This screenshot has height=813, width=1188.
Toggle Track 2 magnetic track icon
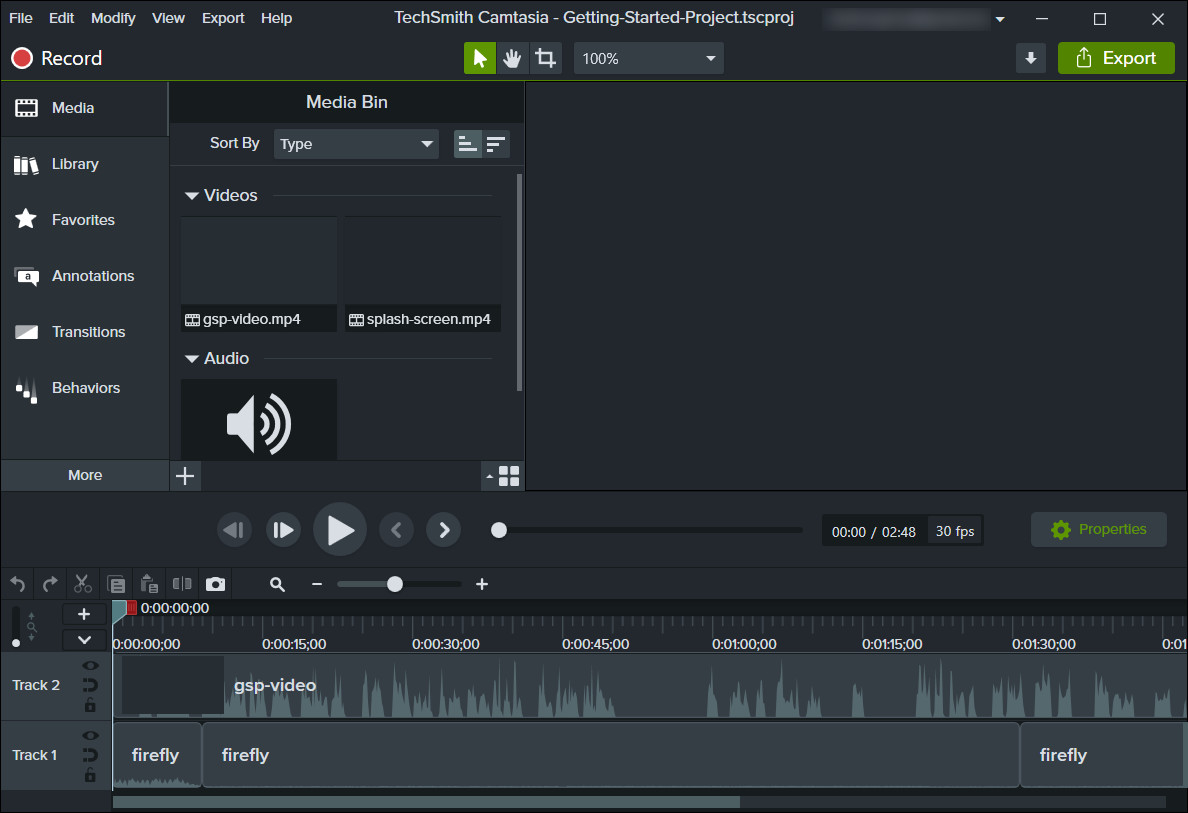[x=90, y=686]
